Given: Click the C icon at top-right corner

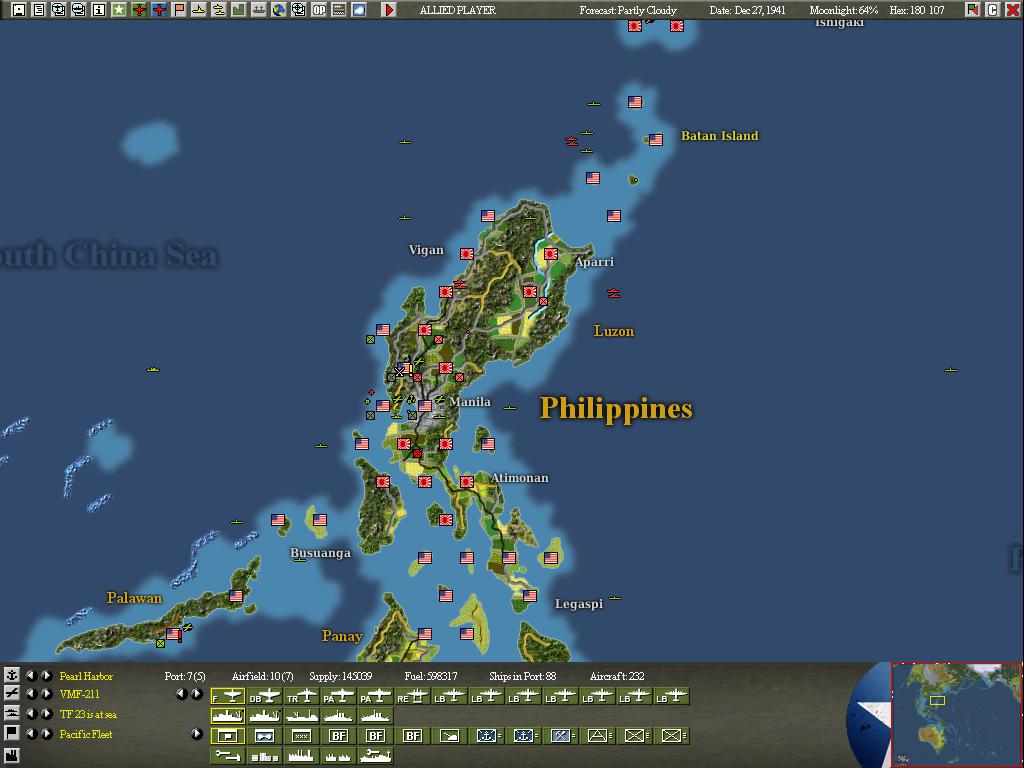Looking at the screenshot, I should click(993, 10).
